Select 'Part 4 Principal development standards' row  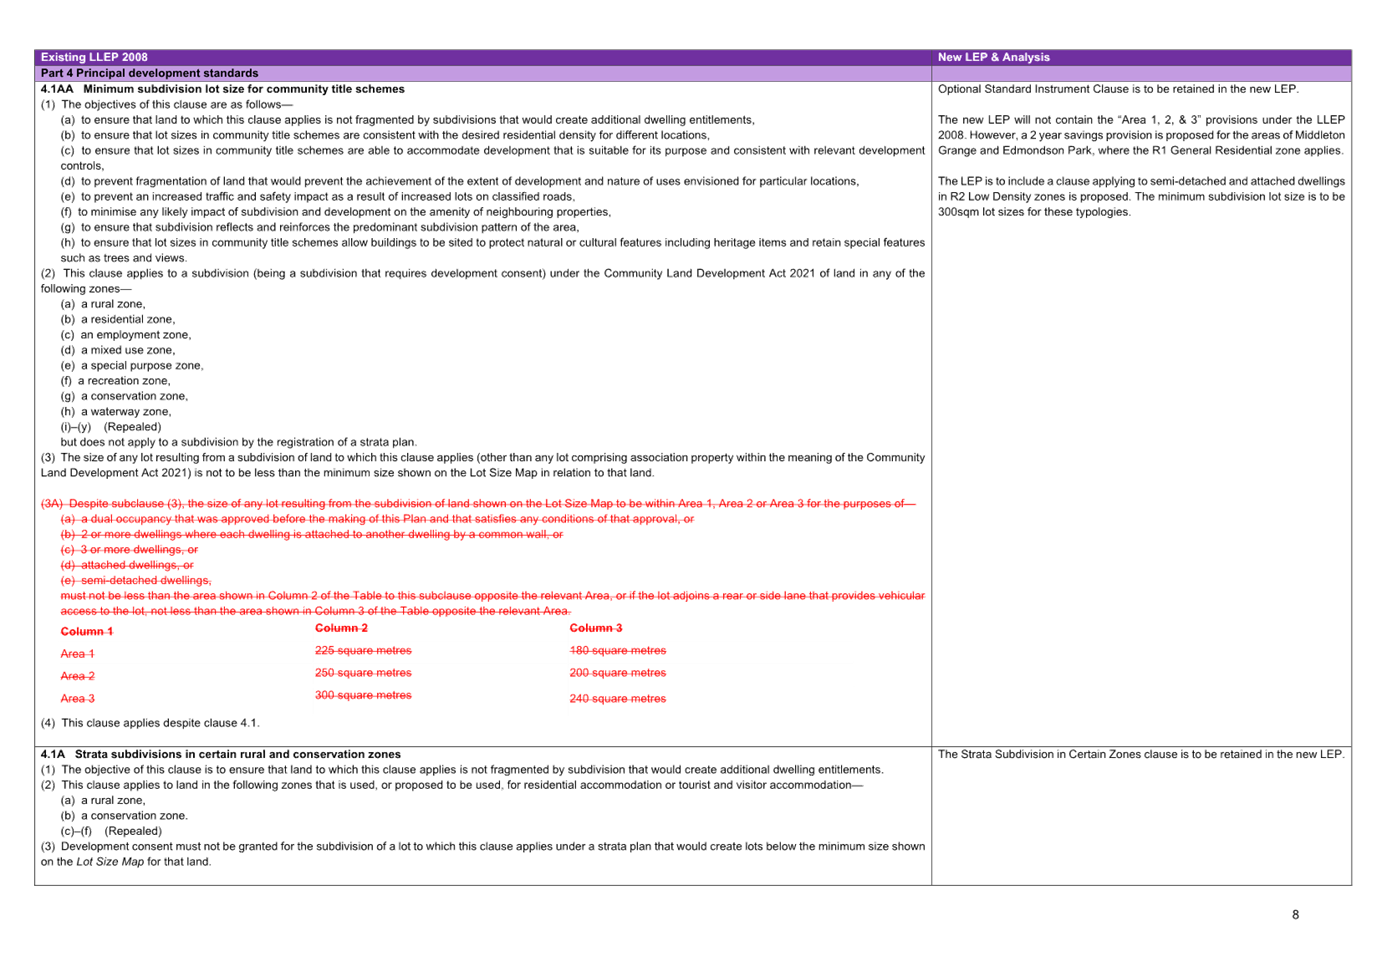click(483, 73)
